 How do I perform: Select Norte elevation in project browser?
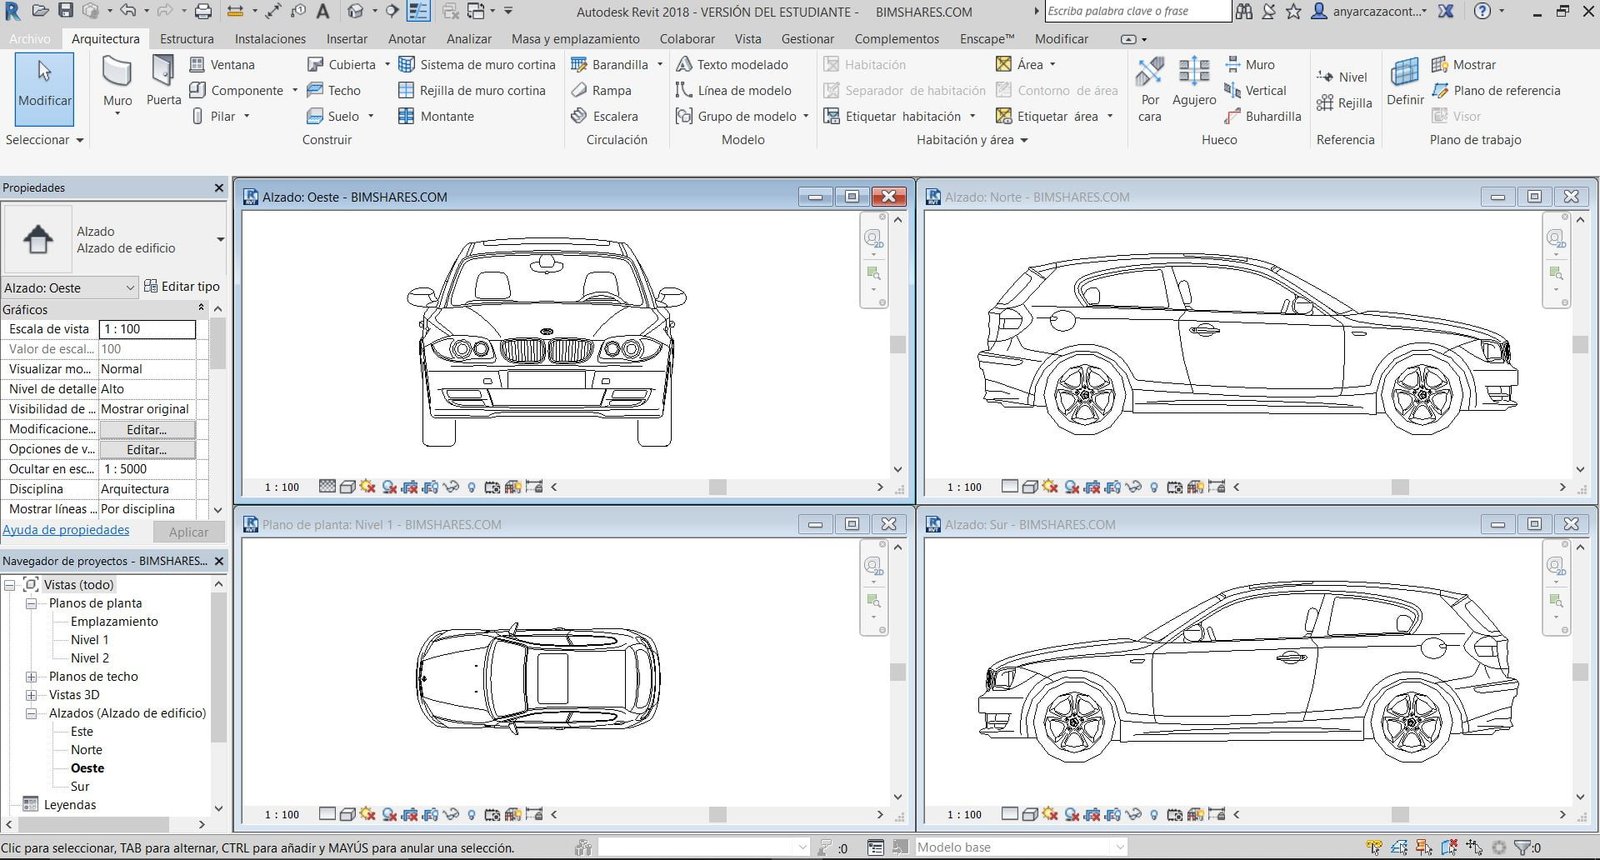tap(87, 750)
